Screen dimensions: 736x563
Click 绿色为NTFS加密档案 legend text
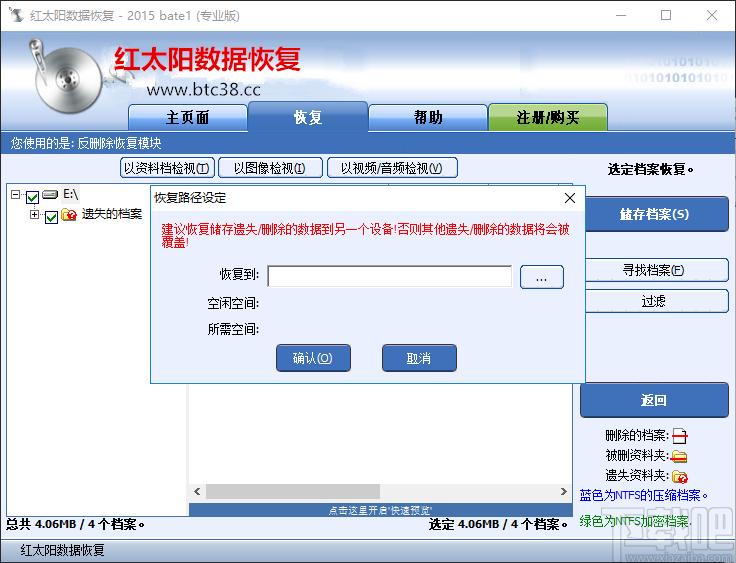pos(635,521)
